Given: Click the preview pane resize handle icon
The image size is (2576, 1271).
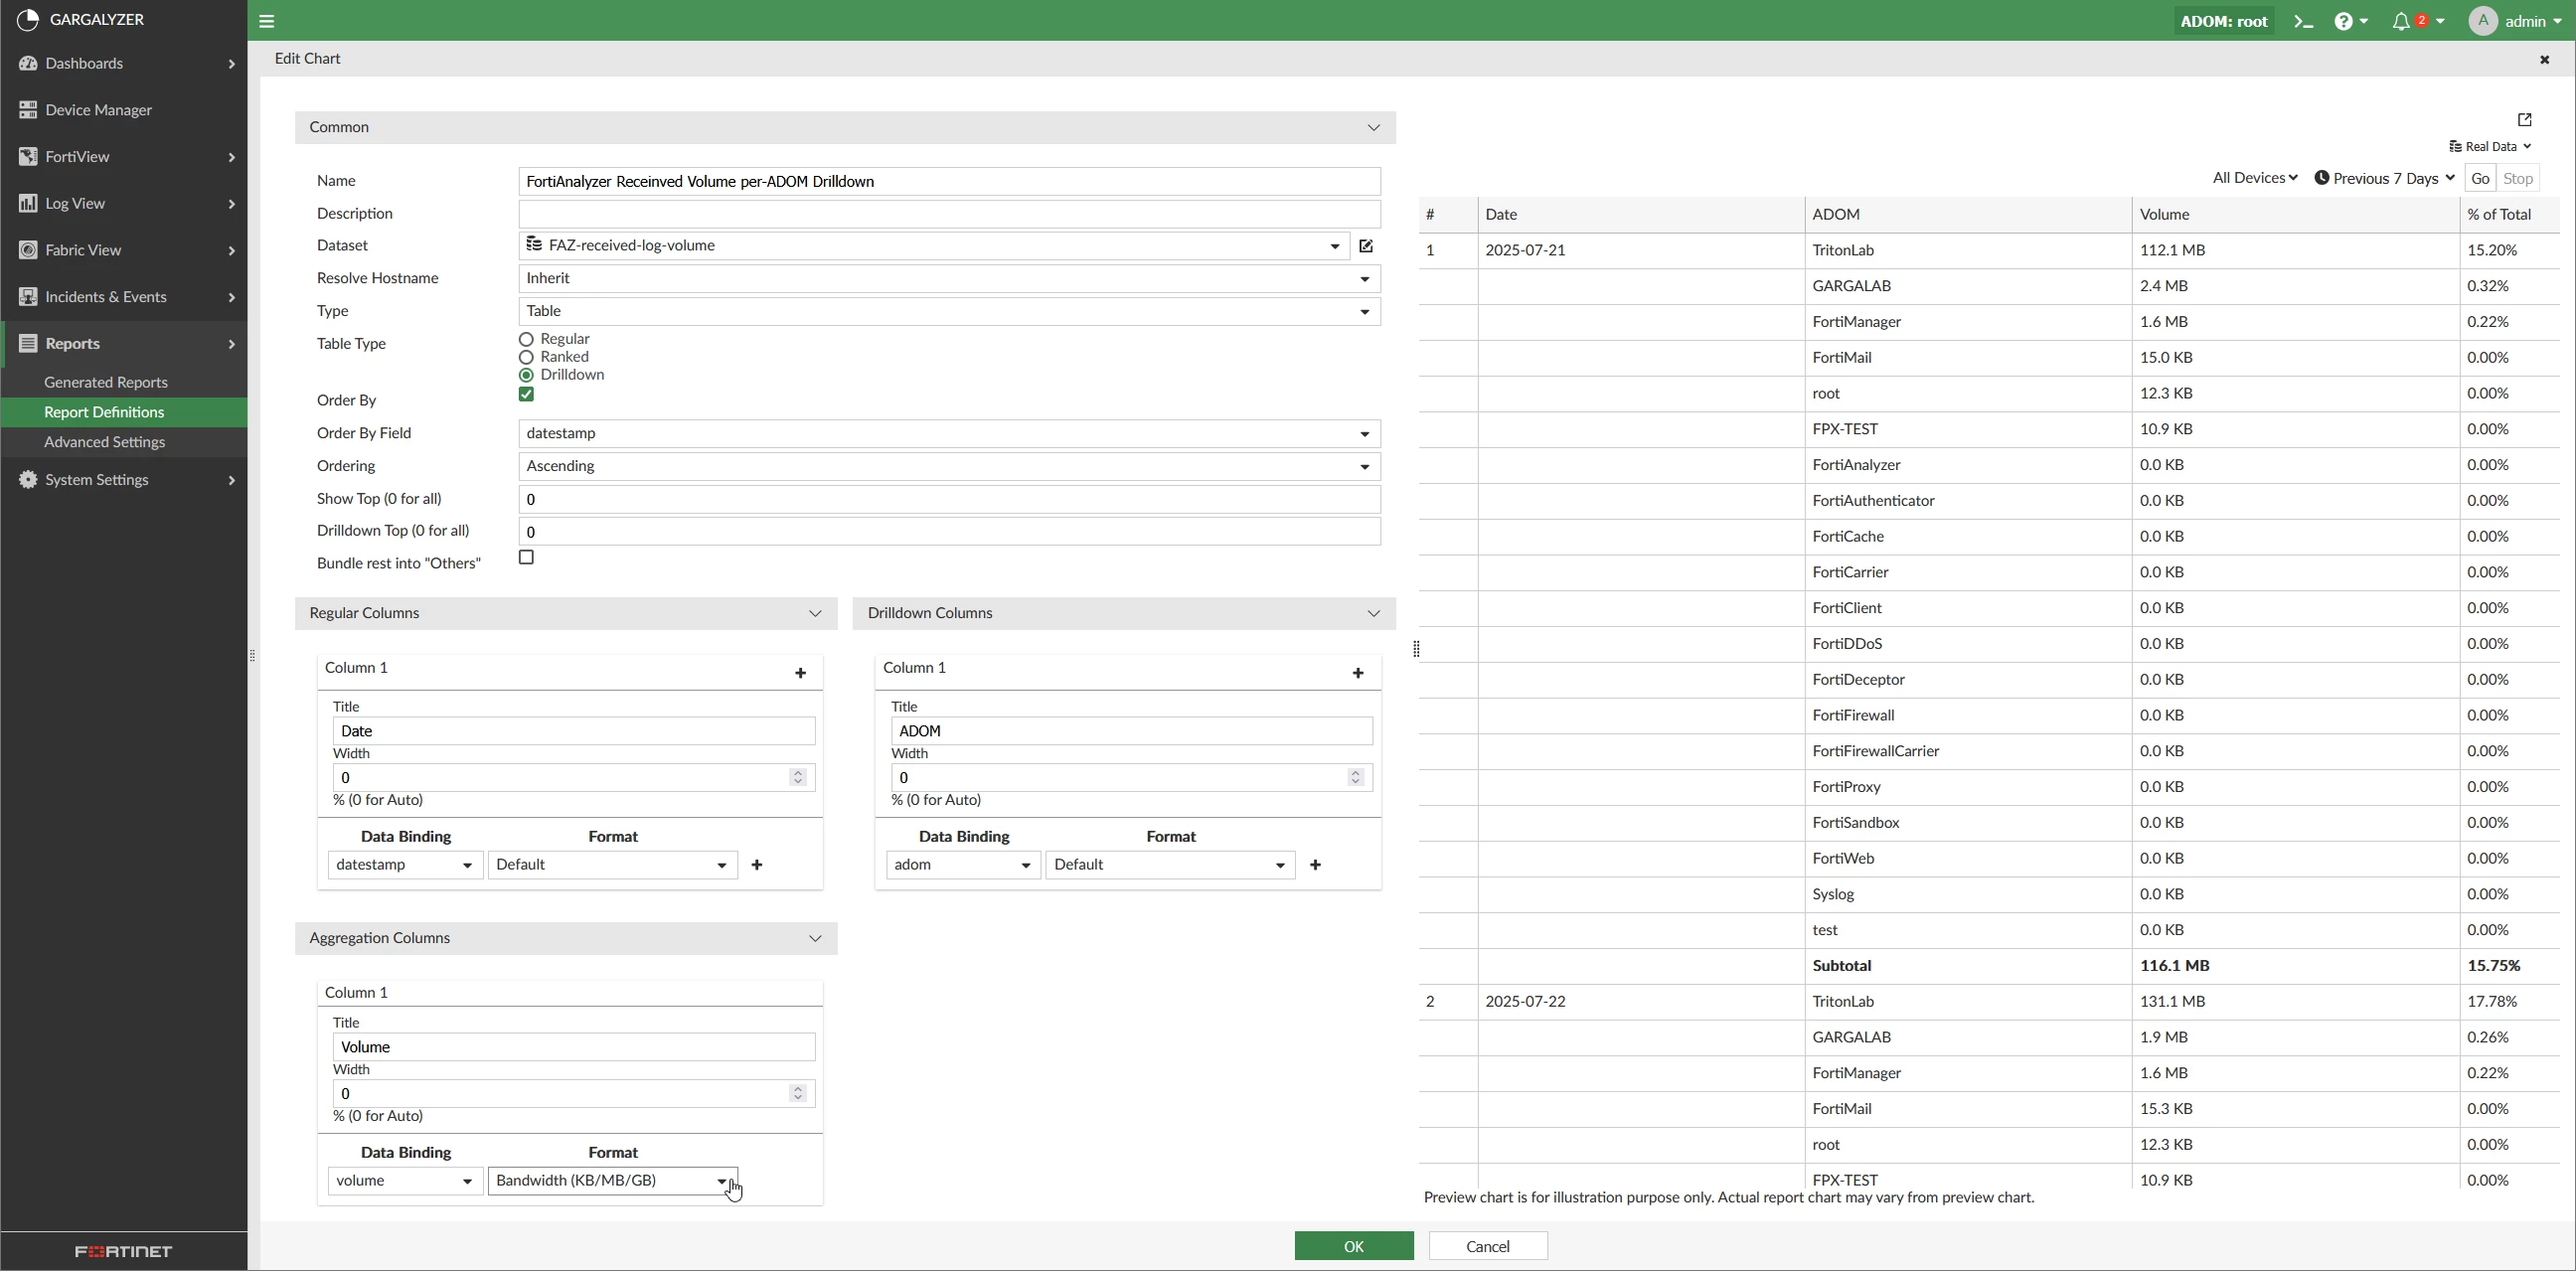Looking at the screenshot, I should click(1417, 650).
